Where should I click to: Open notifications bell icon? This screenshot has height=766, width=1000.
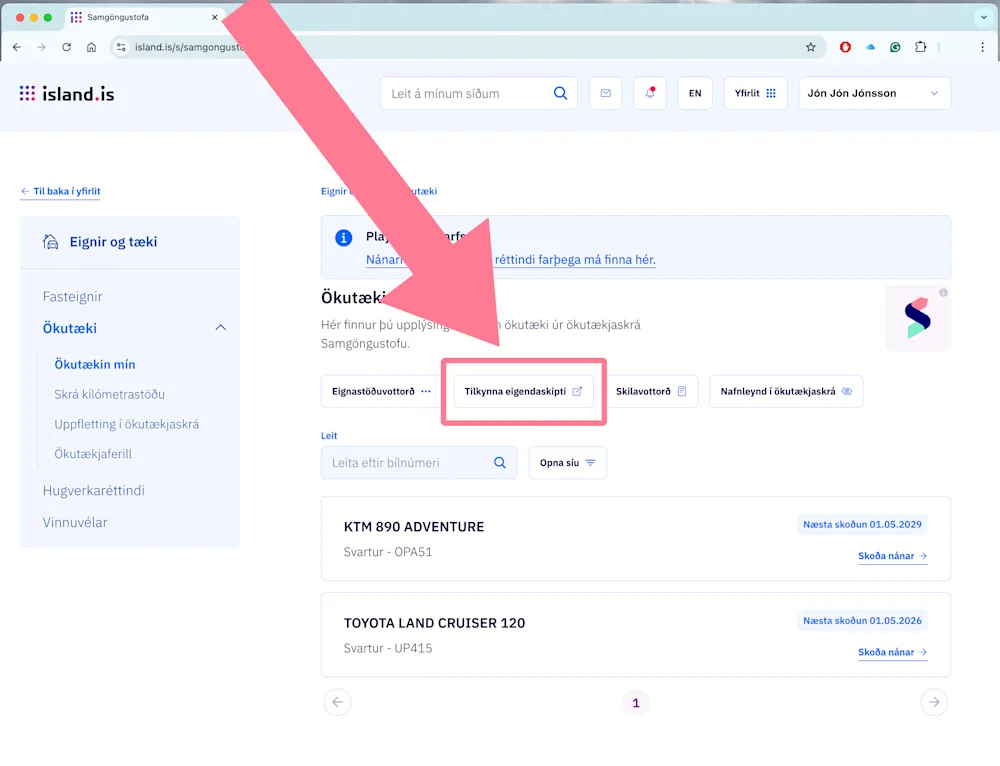(650, 93)
